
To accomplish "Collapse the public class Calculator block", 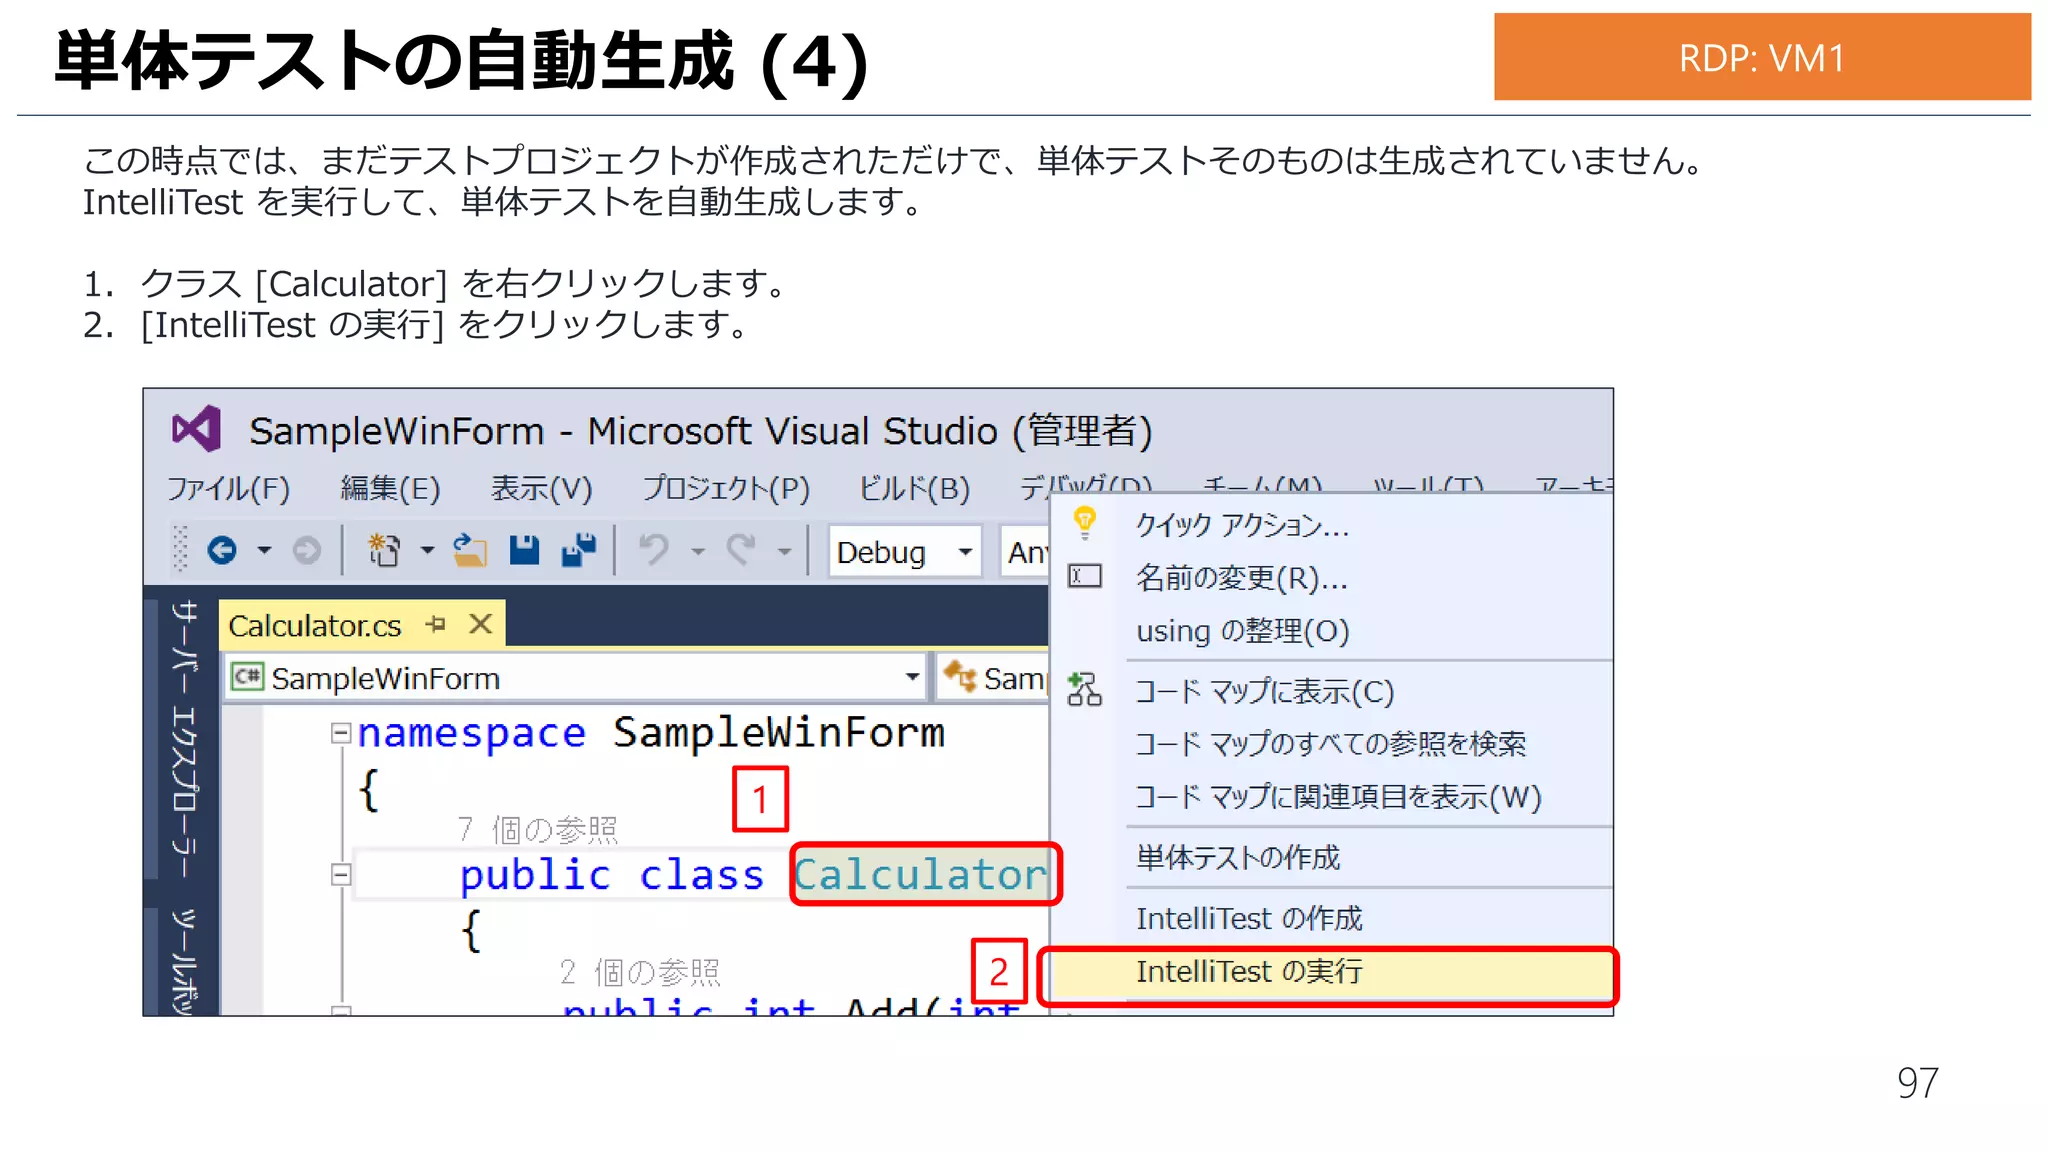I will pyautogui.click(x=341, y=875).
